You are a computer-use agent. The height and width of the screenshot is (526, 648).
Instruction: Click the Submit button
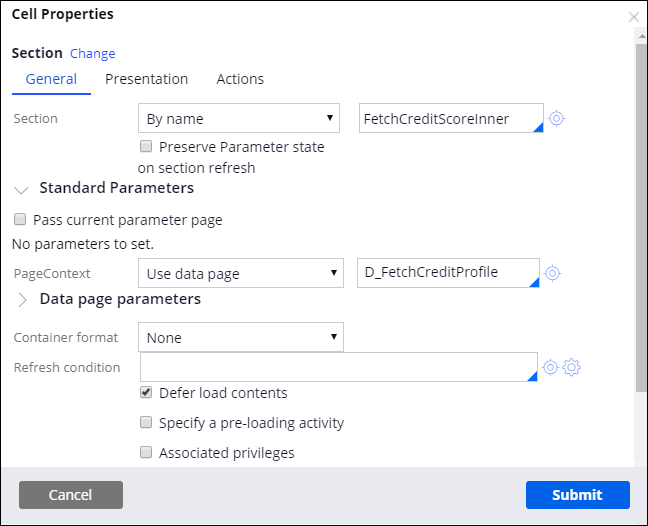[x=577, y=495]
